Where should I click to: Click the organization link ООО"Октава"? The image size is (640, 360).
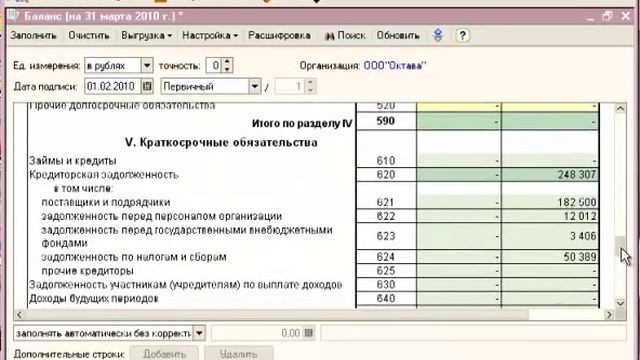click(395, 66)
